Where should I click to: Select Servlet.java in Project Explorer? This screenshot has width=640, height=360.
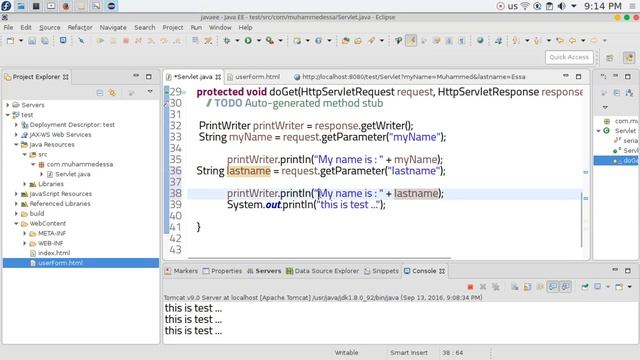coord(73,174)
